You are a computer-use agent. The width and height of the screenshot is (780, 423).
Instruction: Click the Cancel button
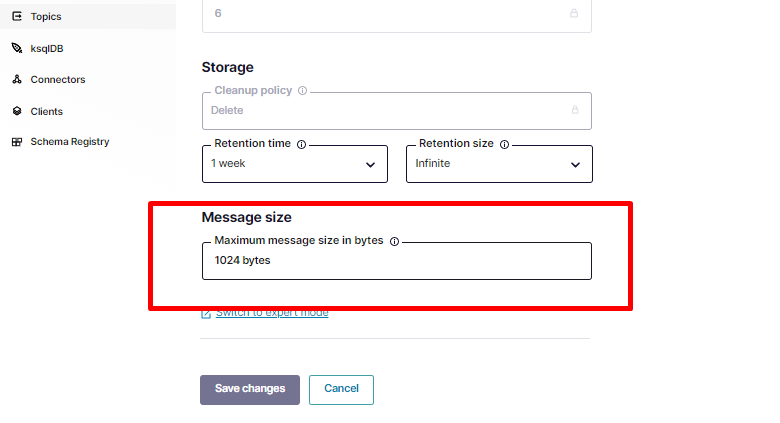tap(341, 390)
